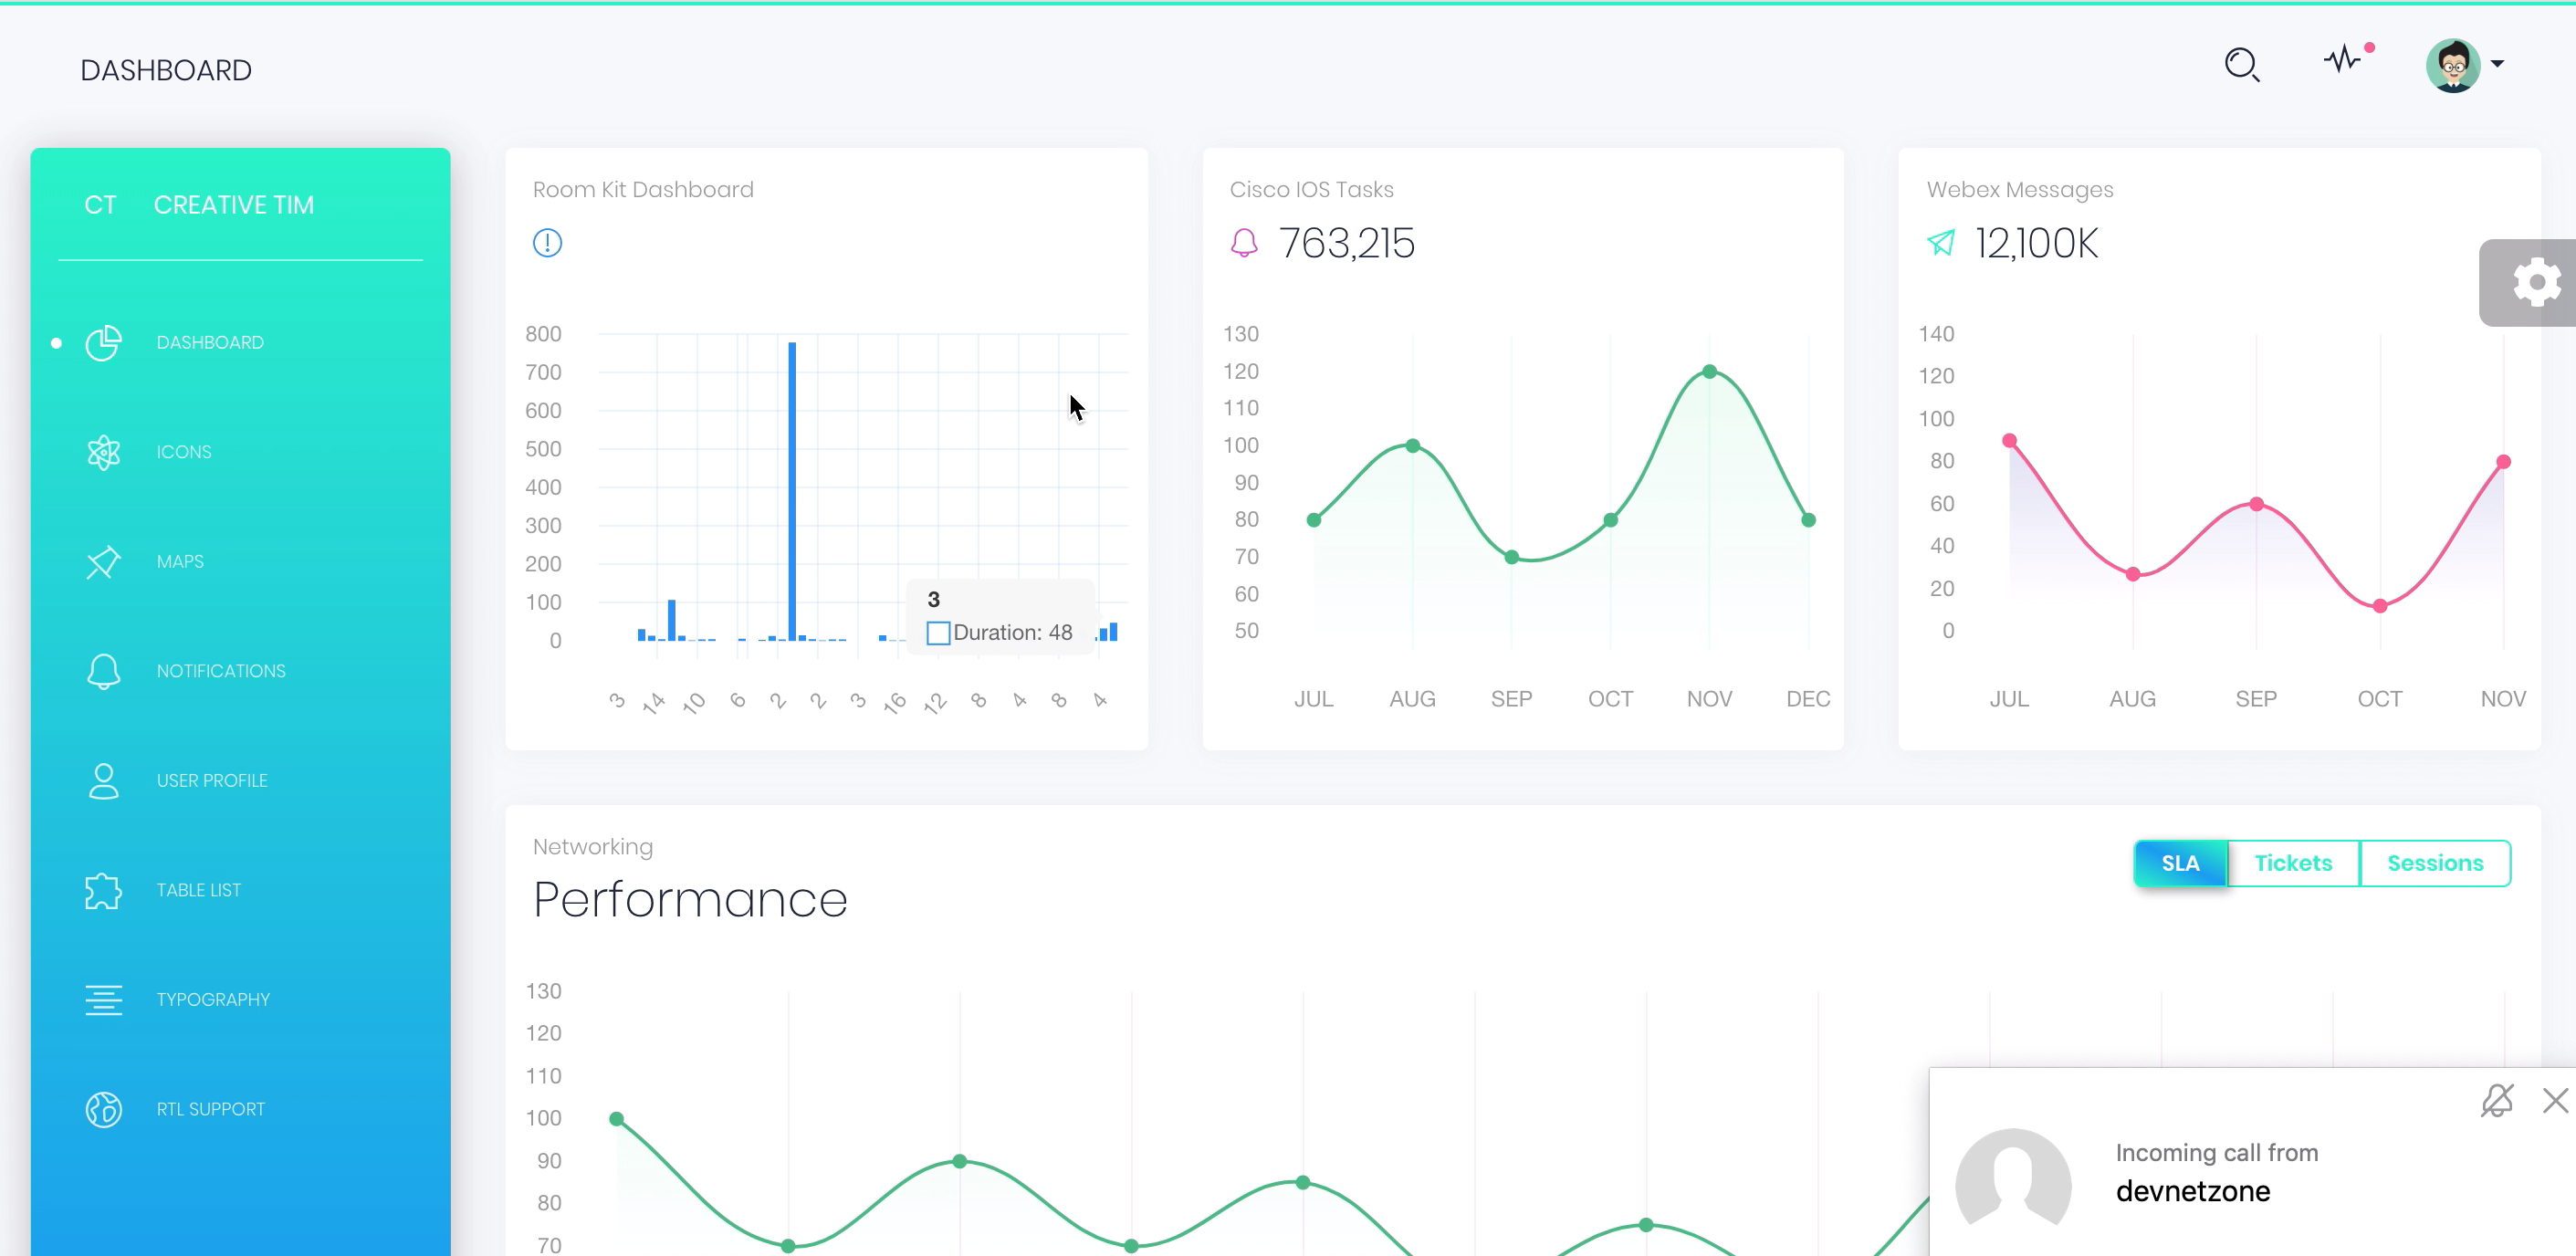Viewport: 2576px width, 1256px height.
Task: Click the incoming call avatar thumbnail
Action: click(2013, 1182)
